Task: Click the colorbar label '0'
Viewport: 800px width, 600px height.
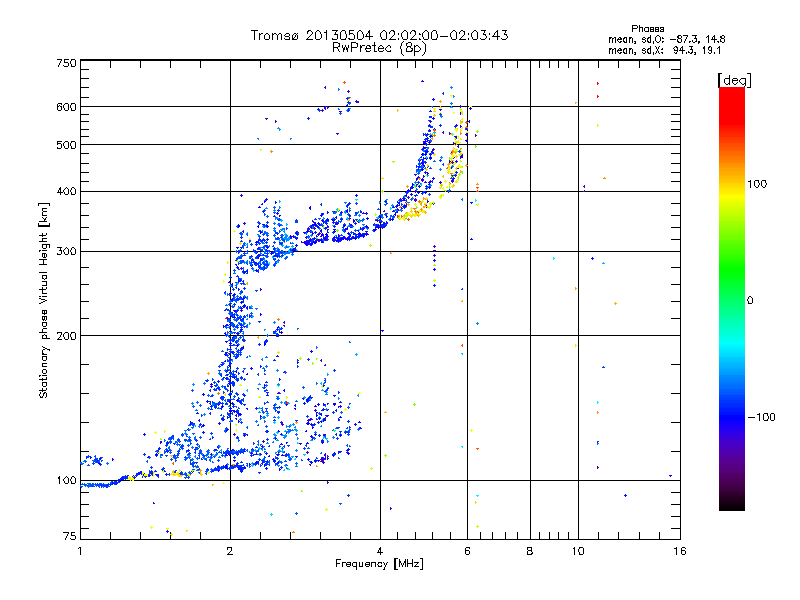Action: [x=750, y=301]
